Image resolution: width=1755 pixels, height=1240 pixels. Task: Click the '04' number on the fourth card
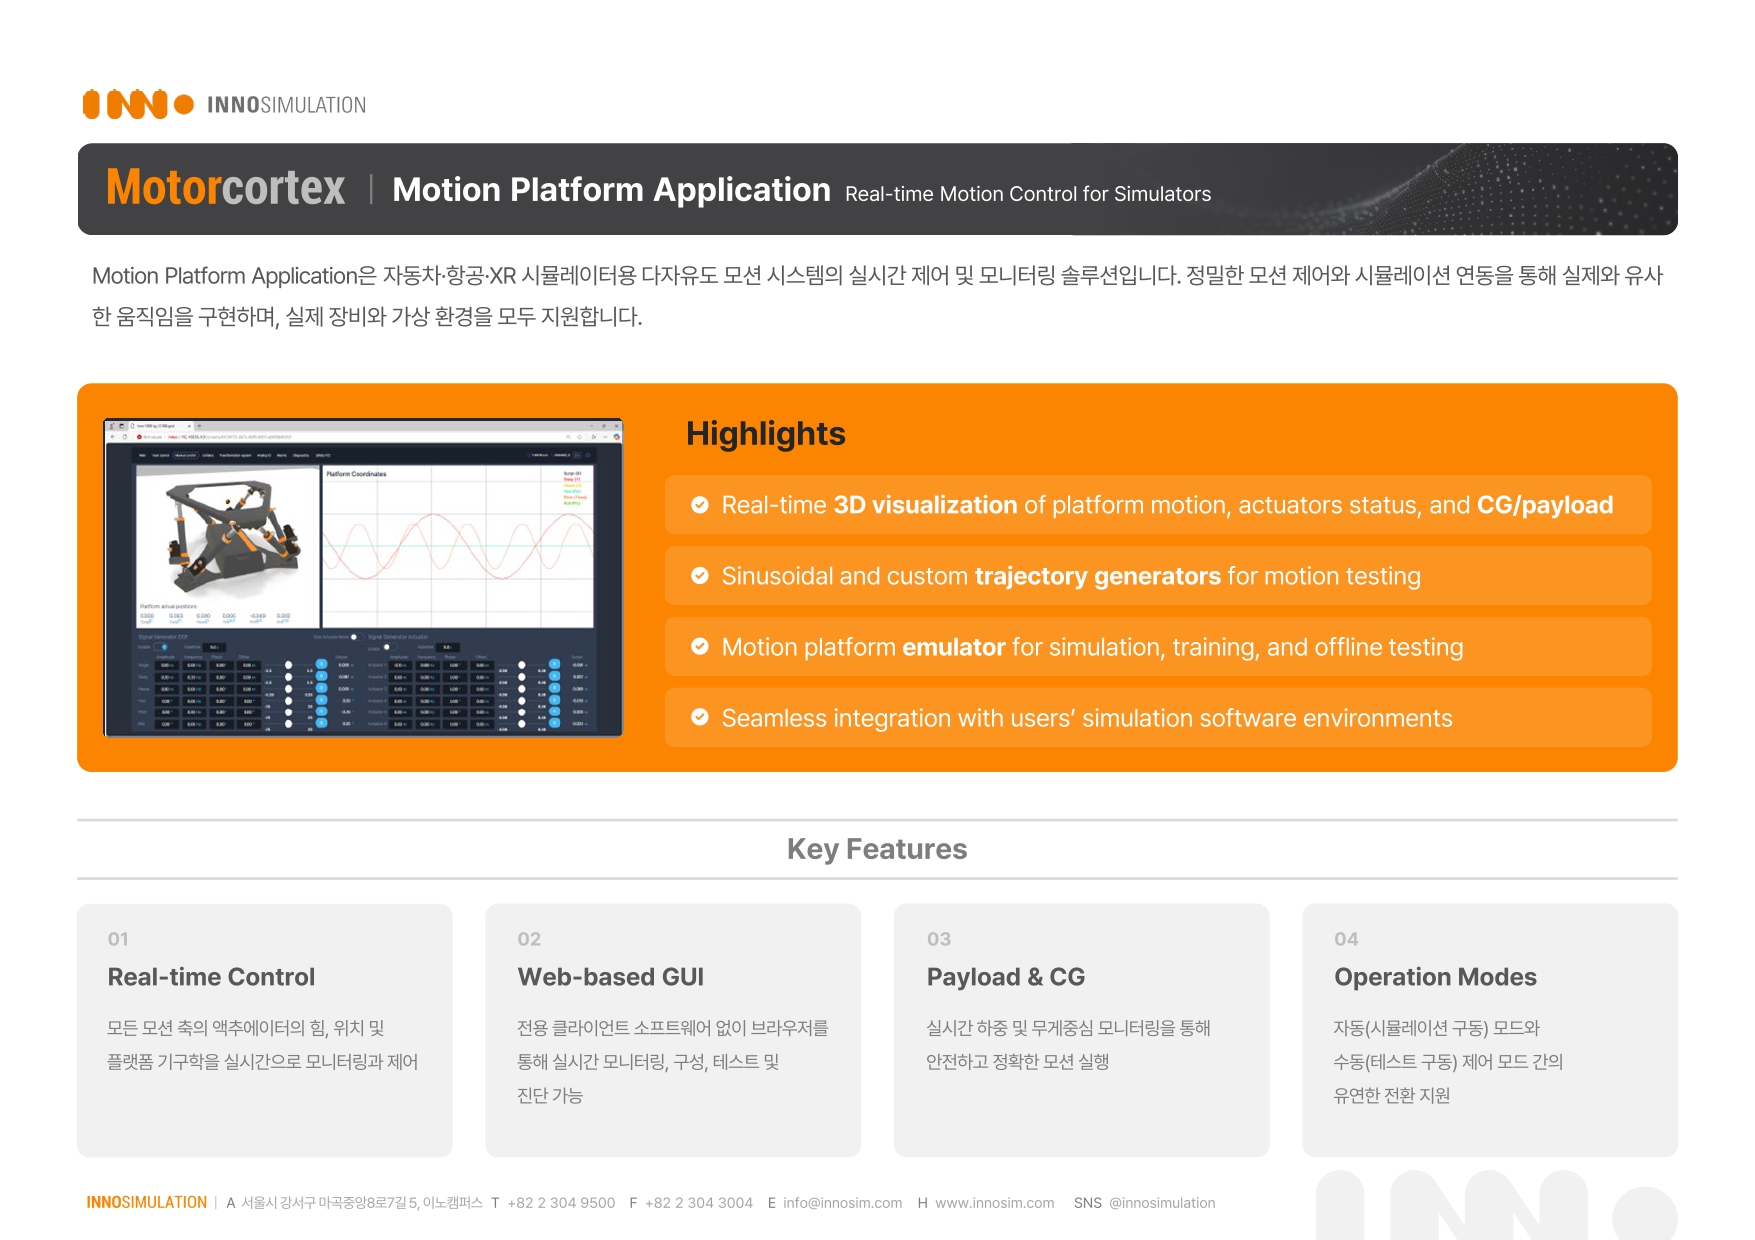pyautogui.click(x=1346, y=939)
